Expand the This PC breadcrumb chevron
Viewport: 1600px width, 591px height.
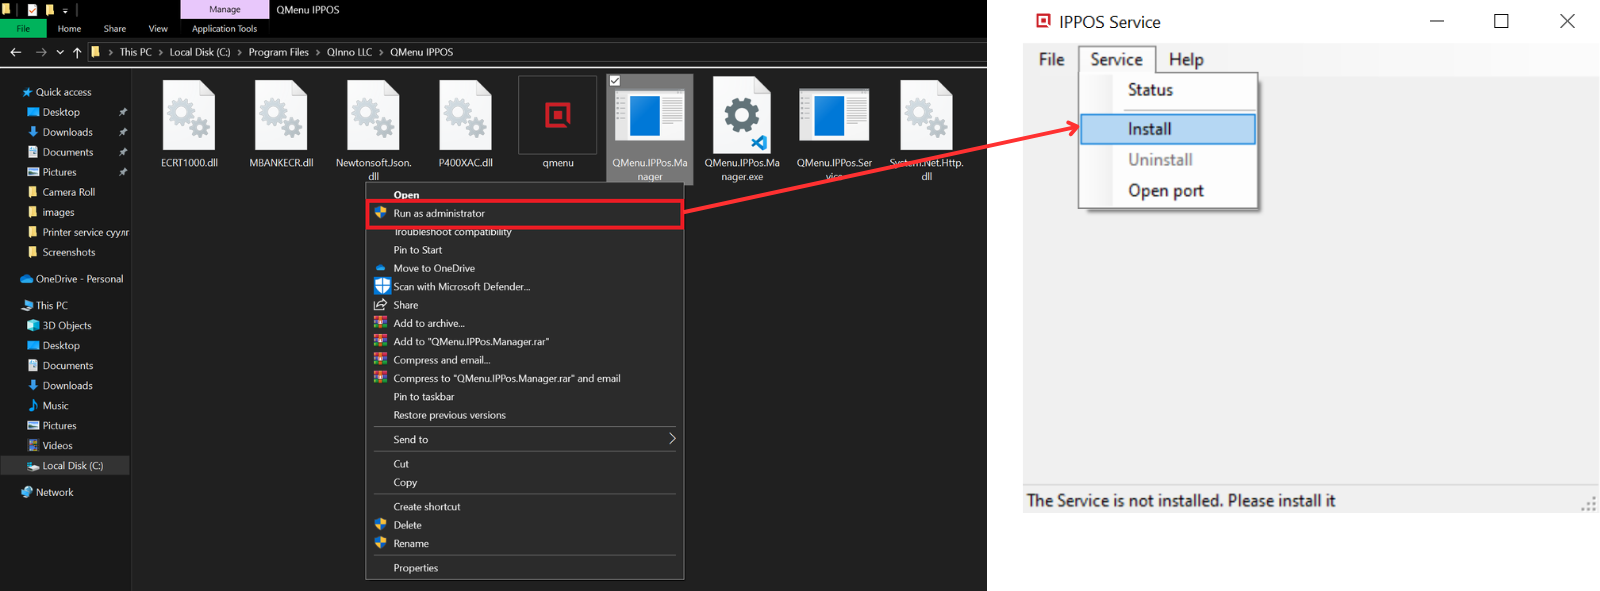[160, 52]
